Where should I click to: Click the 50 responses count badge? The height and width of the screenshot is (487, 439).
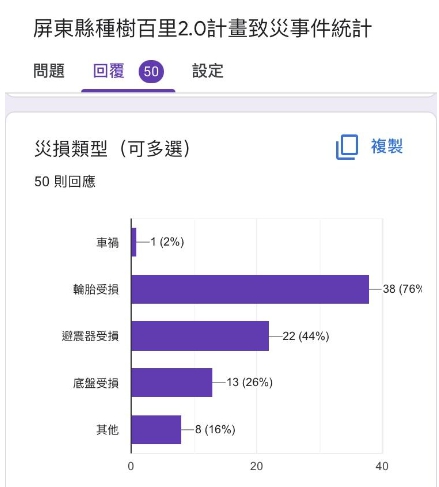[x=151, y=71]
